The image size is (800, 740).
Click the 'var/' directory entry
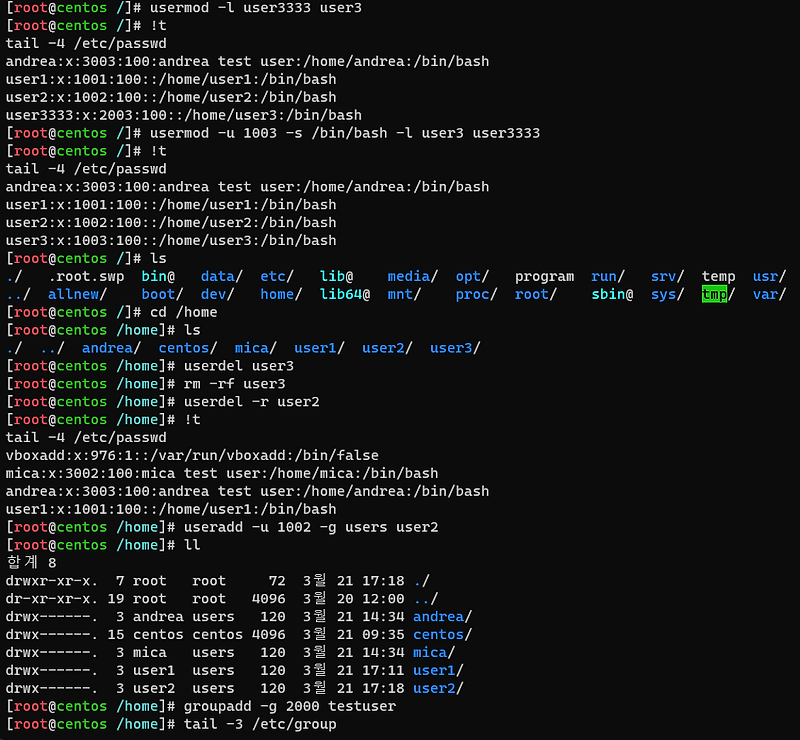click(769, 294)
